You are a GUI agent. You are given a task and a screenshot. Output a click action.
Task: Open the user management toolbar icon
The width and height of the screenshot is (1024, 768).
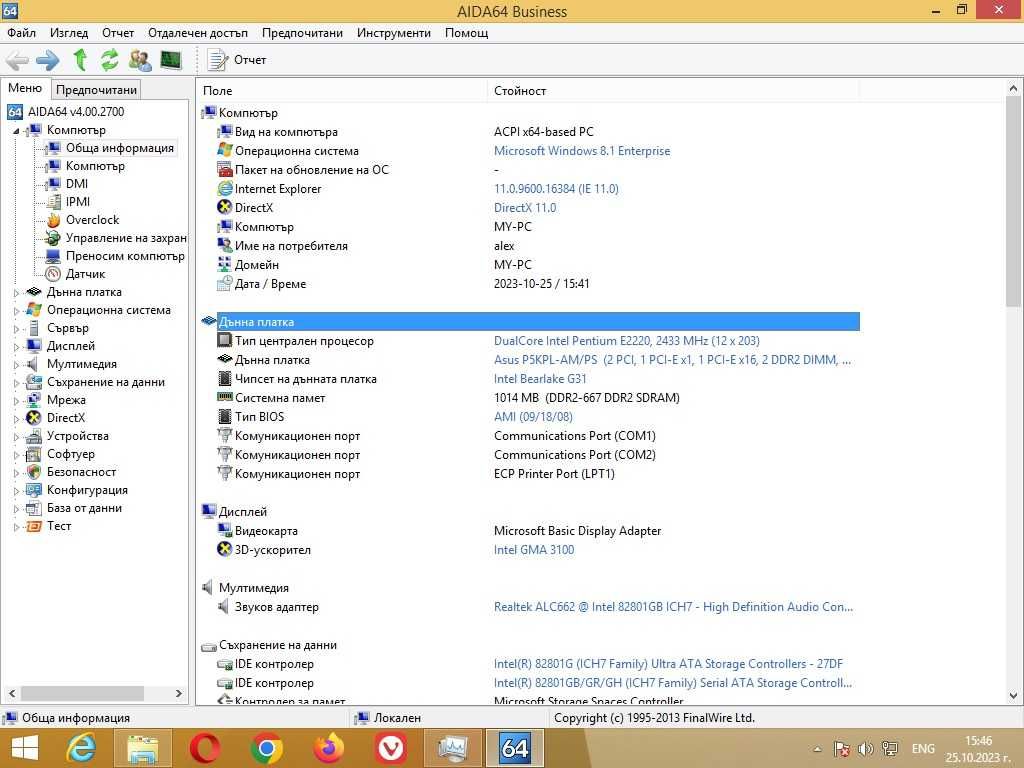click(x=140, y=60)
